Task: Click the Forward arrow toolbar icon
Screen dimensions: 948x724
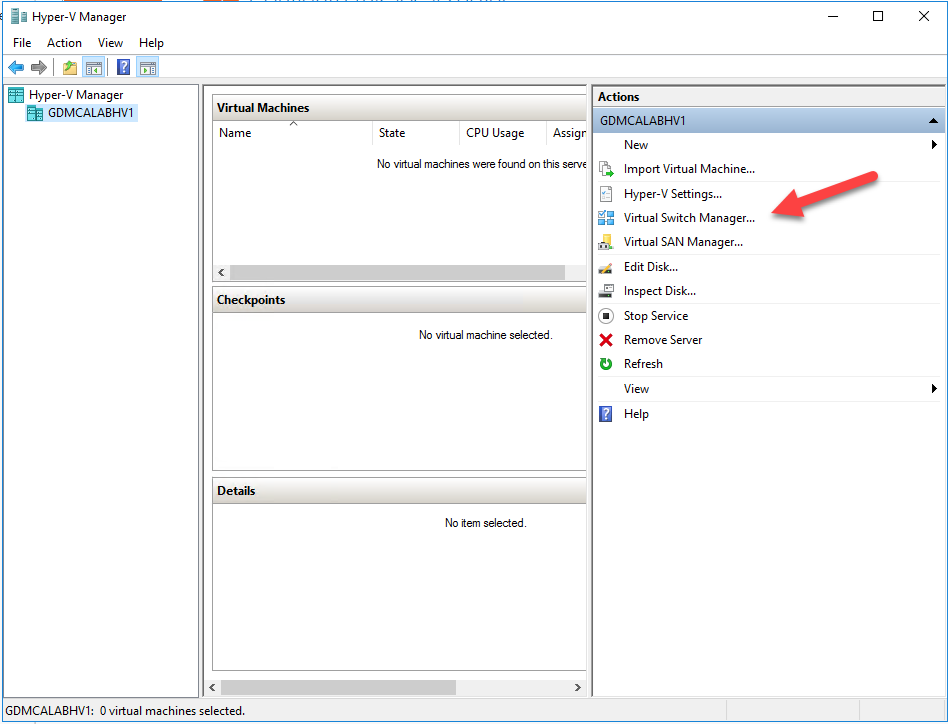Action: pyautogui.click(x=39, y=68)
